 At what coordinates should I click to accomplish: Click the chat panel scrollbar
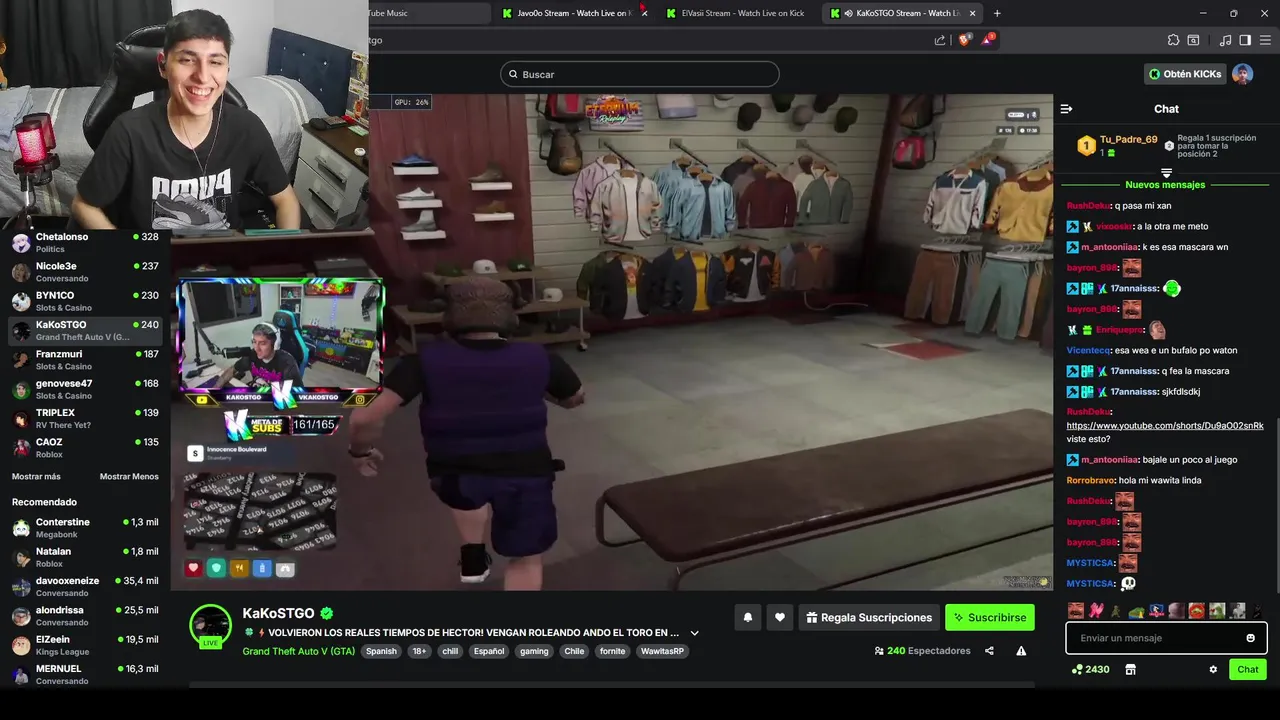[1276, 505]
